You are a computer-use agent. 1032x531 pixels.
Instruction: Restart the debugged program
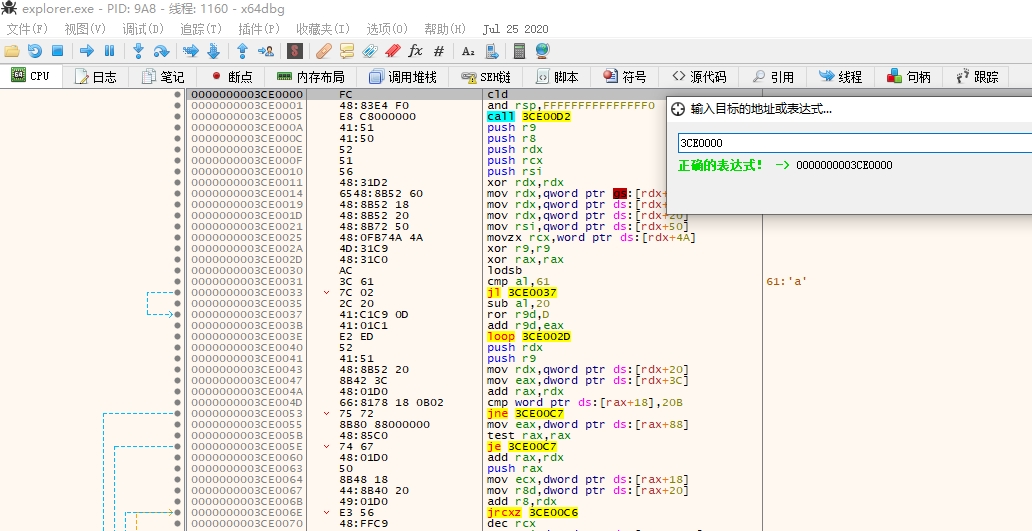tap(35, 50)
